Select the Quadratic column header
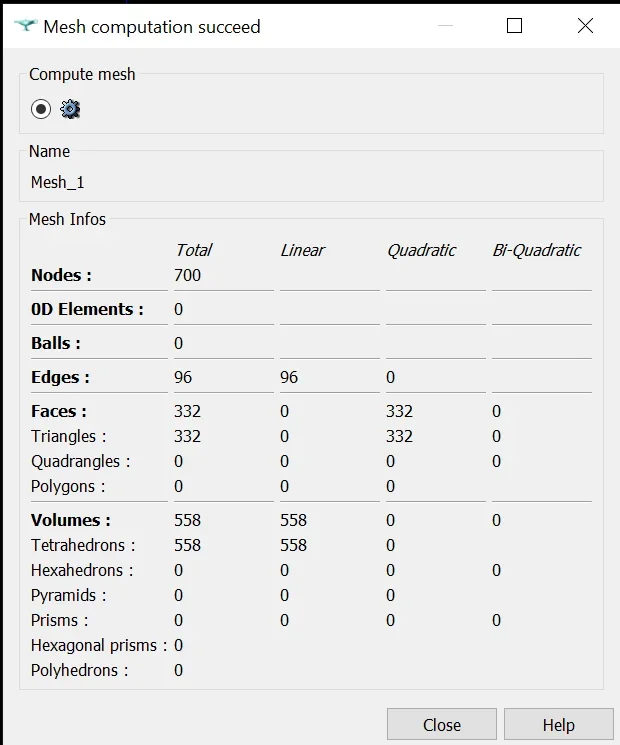This screenshot has height=745, width=620. click(x=421, y=250)
